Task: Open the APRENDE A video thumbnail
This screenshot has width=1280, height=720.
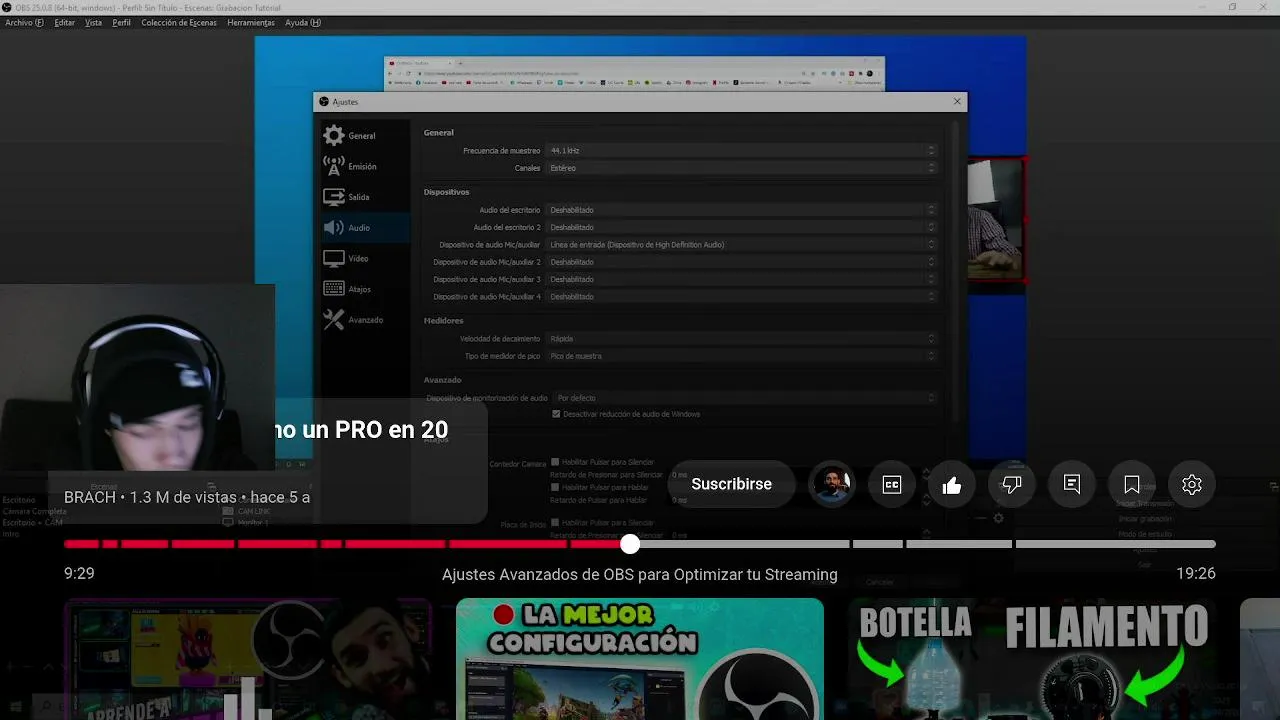Action: click(x=248, y=658)
